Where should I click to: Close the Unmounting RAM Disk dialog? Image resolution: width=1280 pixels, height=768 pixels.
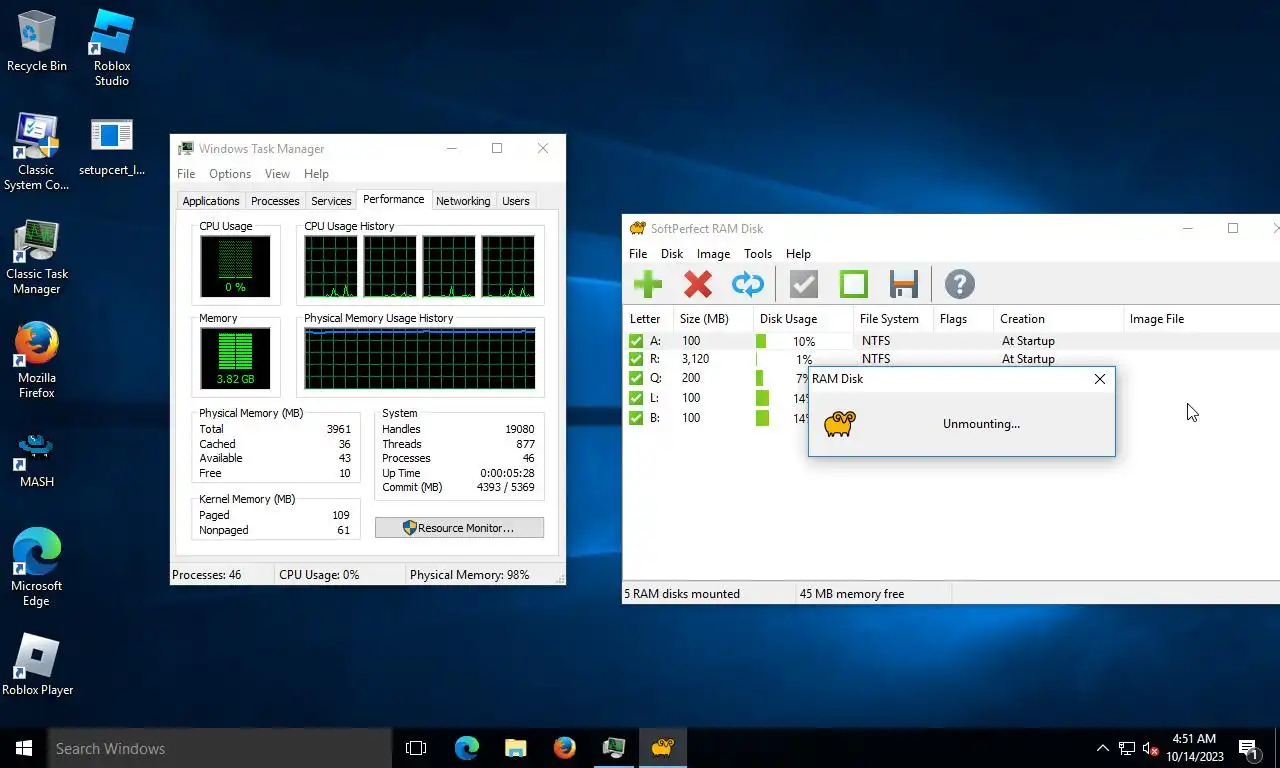1100,379
